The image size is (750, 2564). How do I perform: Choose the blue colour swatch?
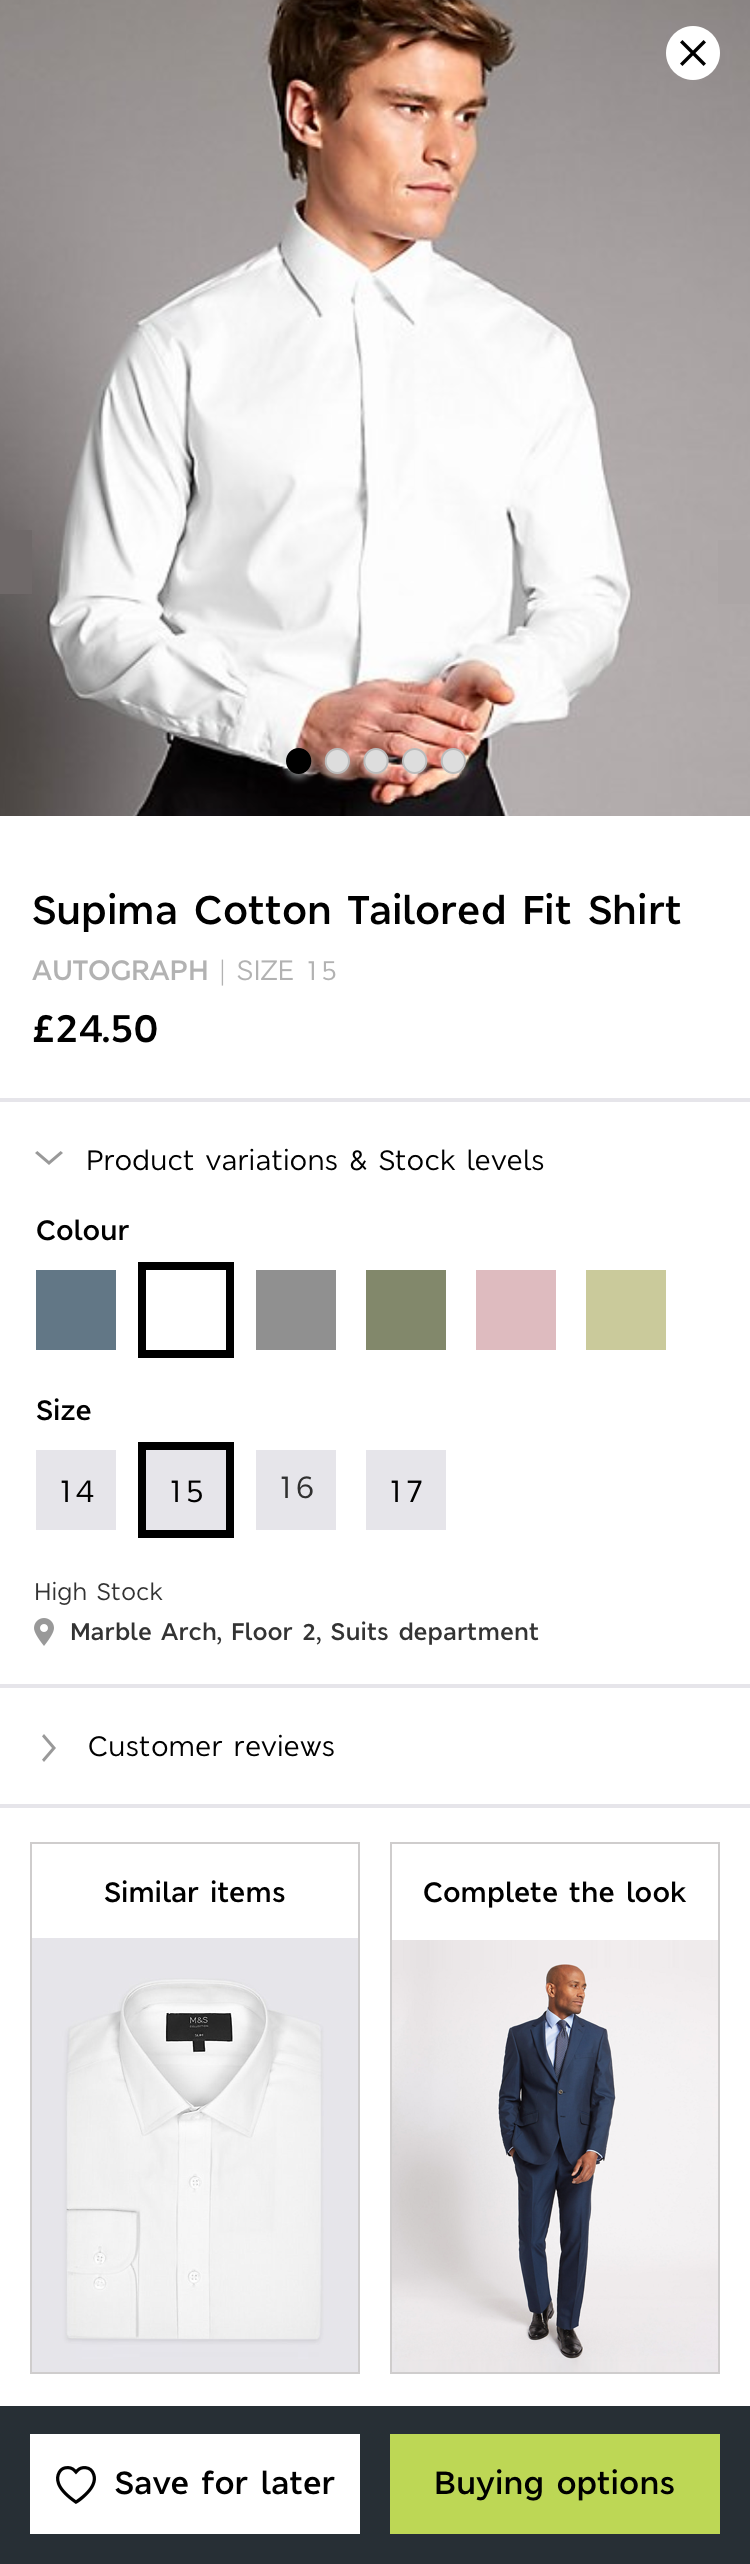tap(76, 1310)
